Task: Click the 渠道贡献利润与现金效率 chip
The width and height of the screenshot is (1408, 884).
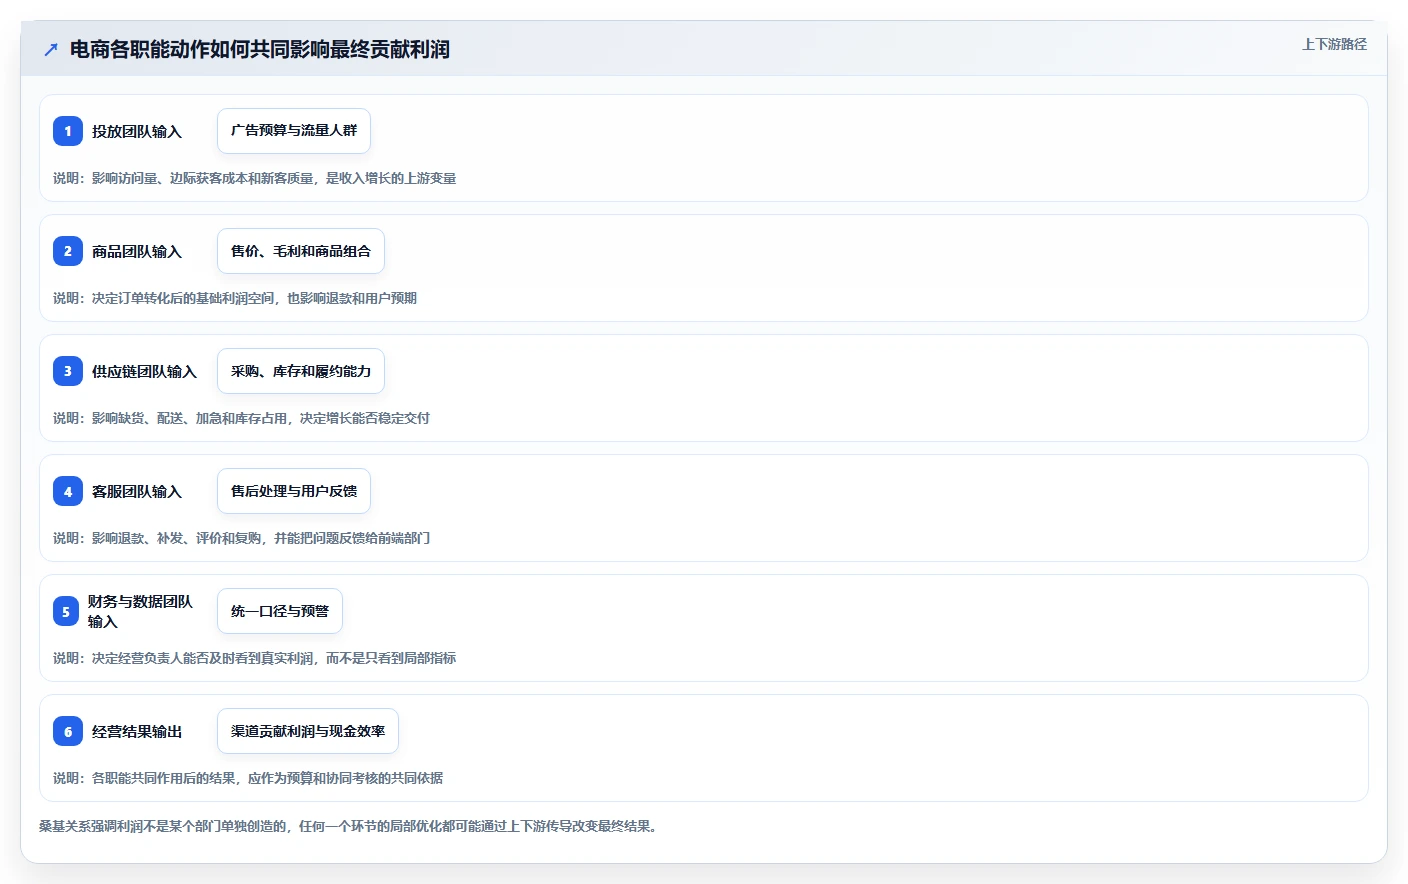Action: point(308,731)
